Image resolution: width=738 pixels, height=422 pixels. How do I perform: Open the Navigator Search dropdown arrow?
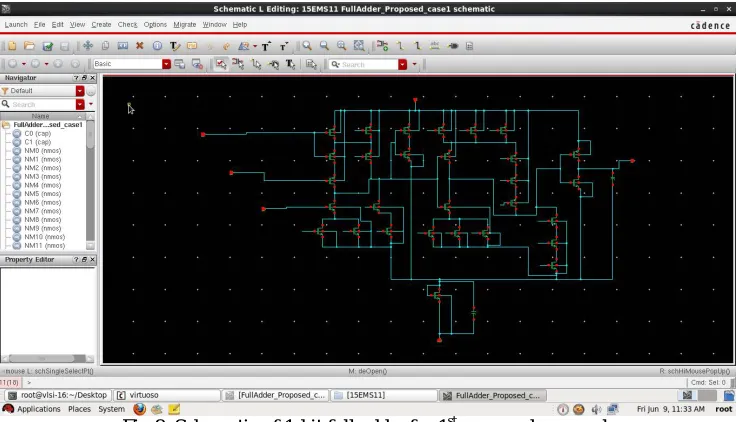pos(80,104)
